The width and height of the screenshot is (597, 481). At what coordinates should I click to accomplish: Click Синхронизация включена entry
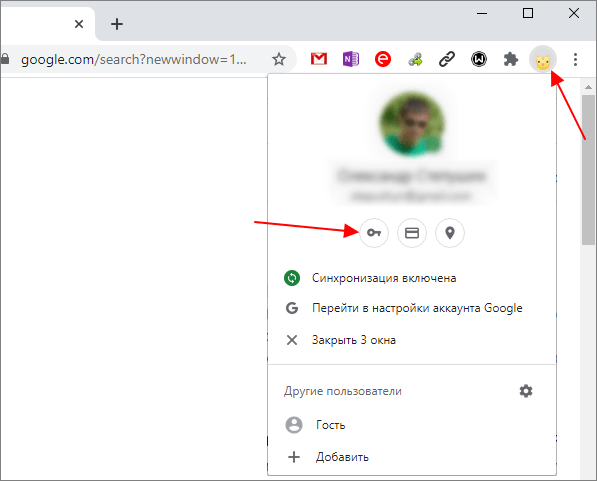click(x=412, y=278)
